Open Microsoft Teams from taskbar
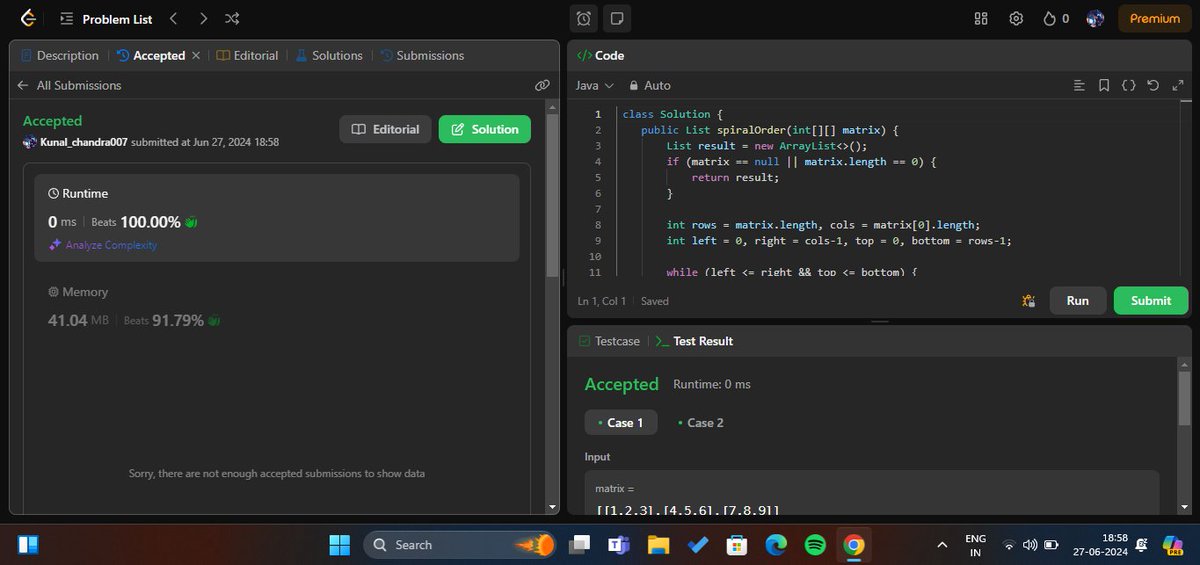 click(x=618, y=545)
